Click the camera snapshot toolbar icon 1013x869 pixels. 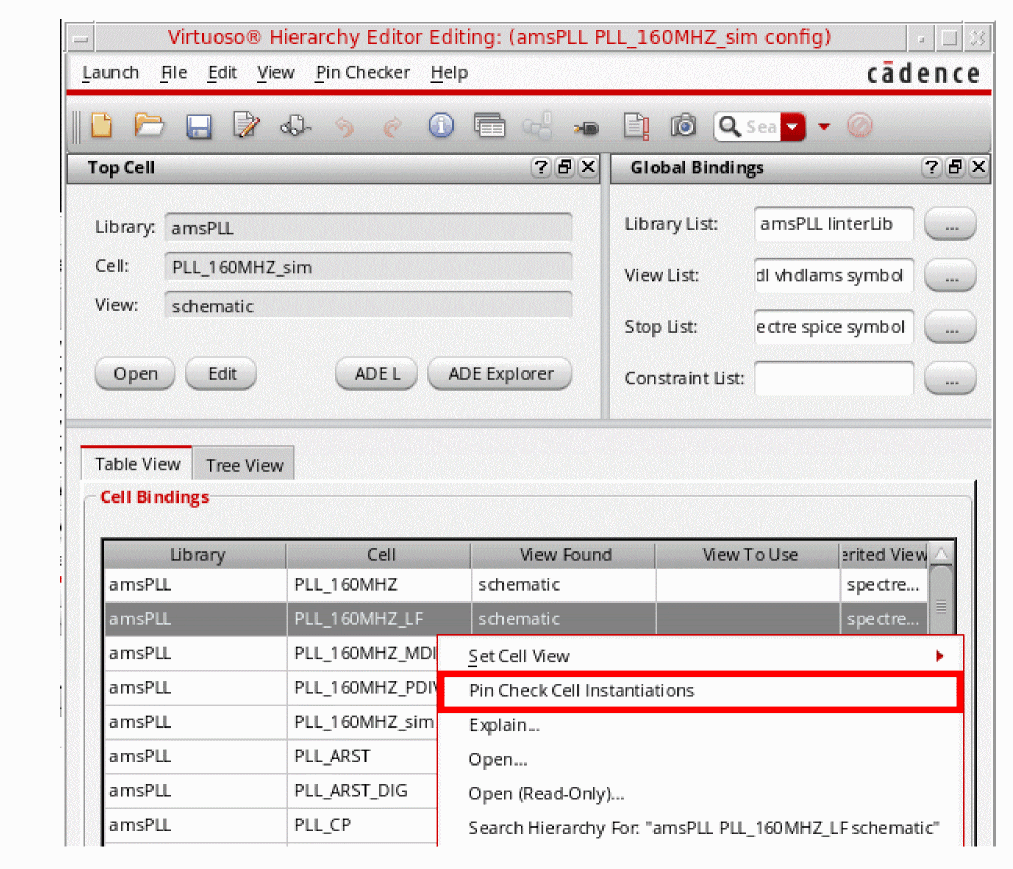683,126
